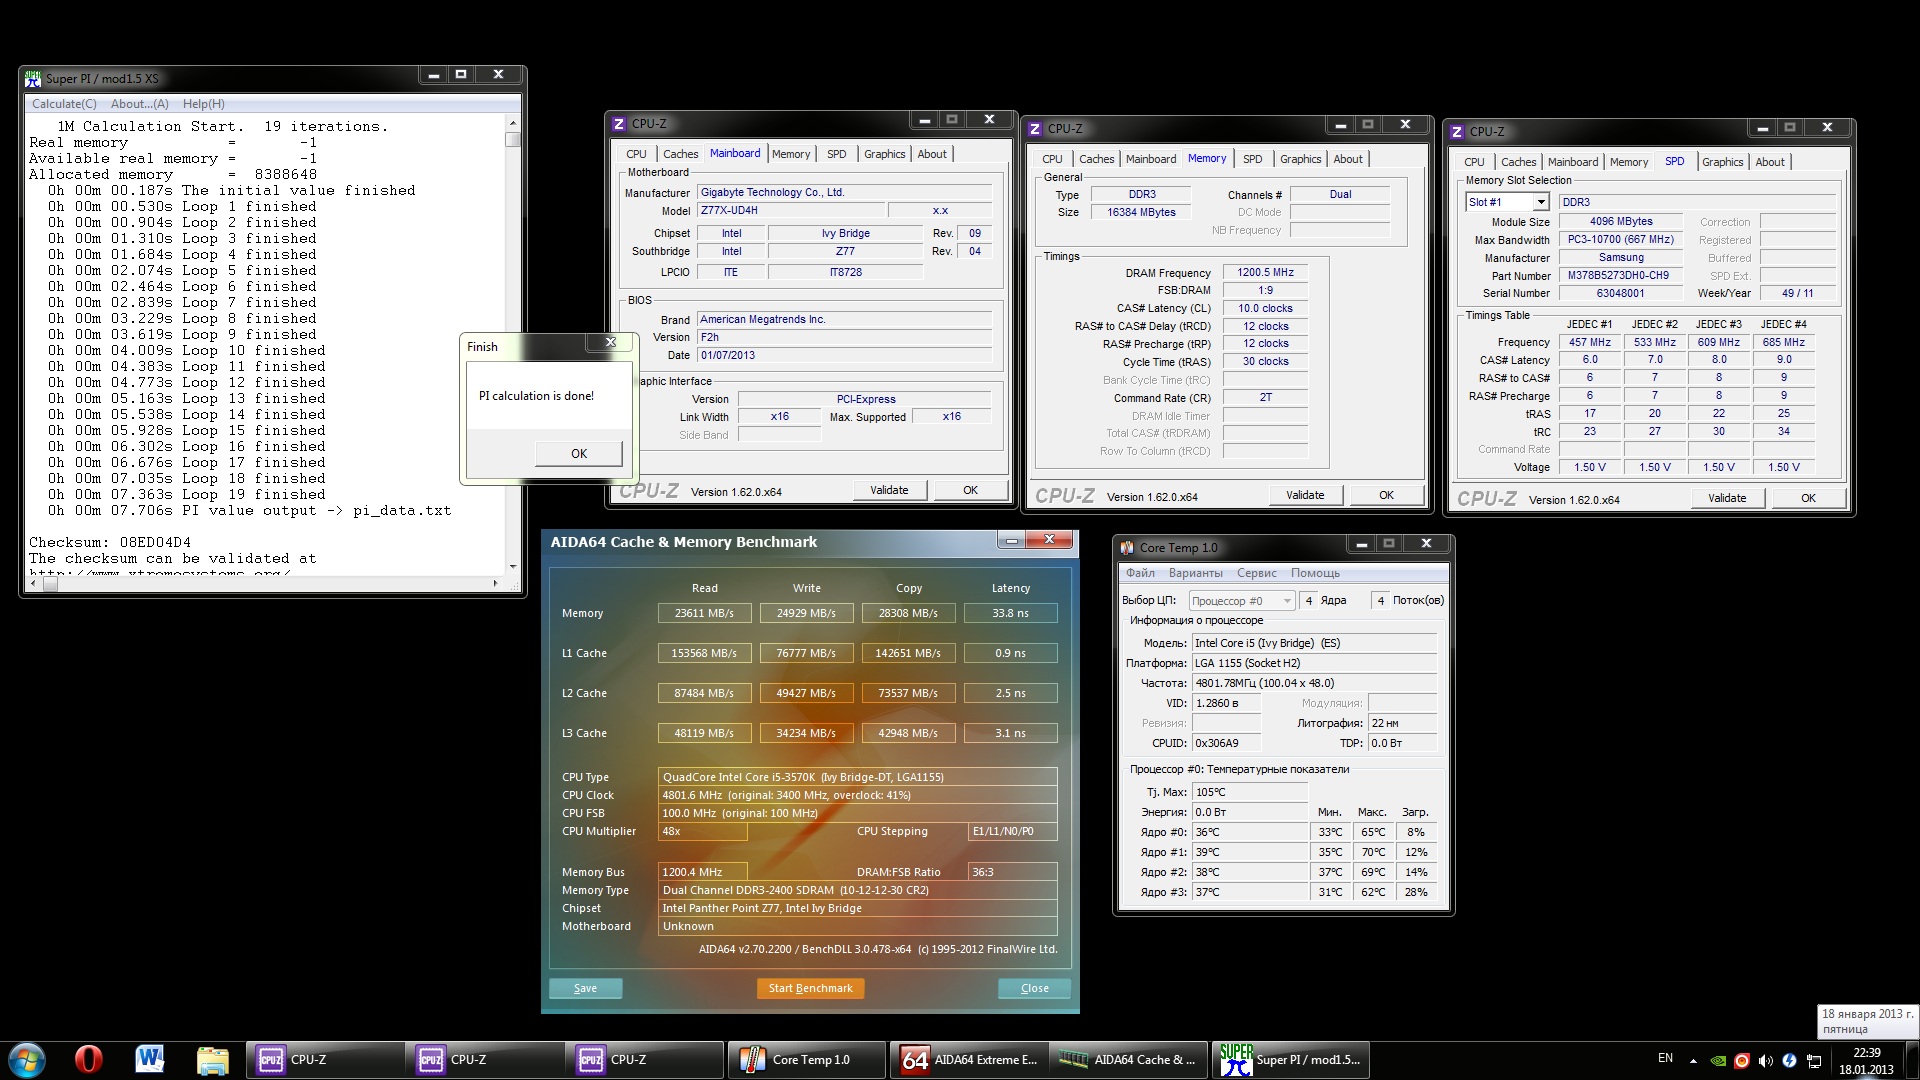Show hidden tray icons arrow
Viewport: 1920px width, 1080px height.
[1693, 1060]
